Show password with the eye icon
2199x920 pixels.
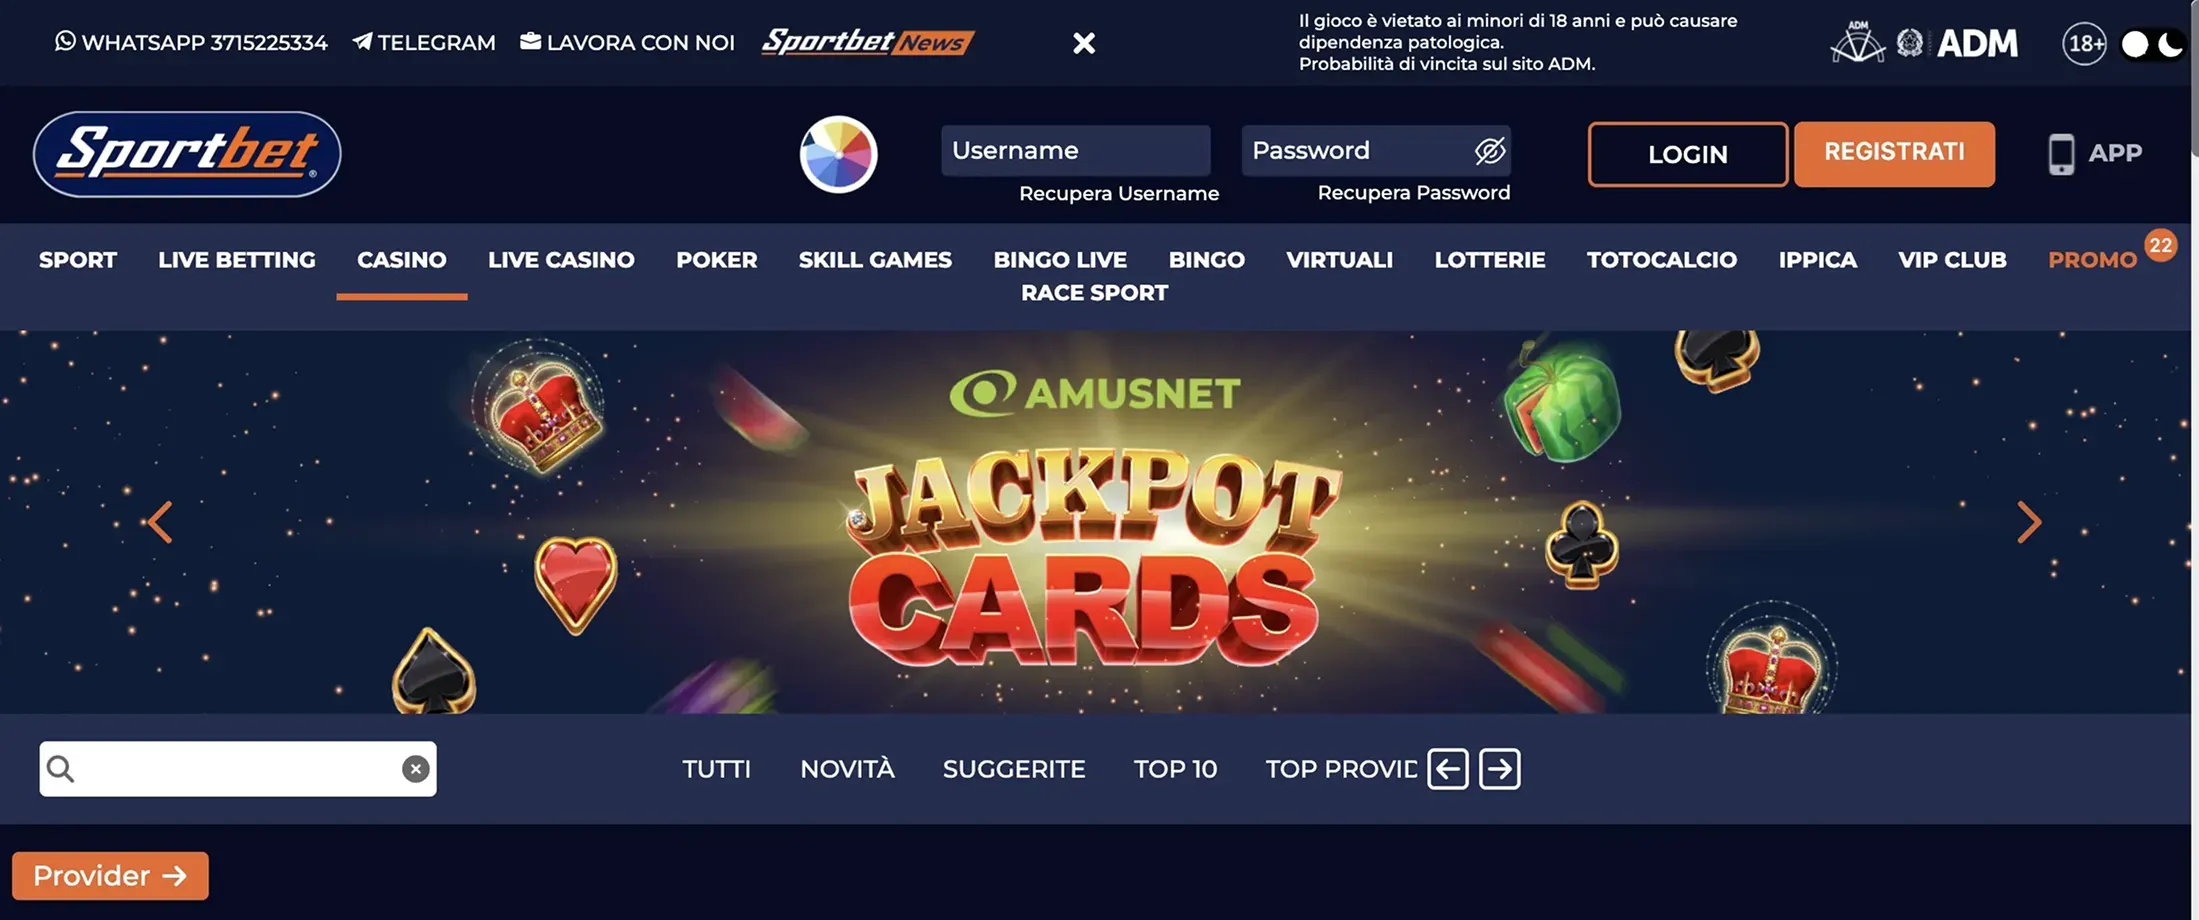[x=1489, y=151]
